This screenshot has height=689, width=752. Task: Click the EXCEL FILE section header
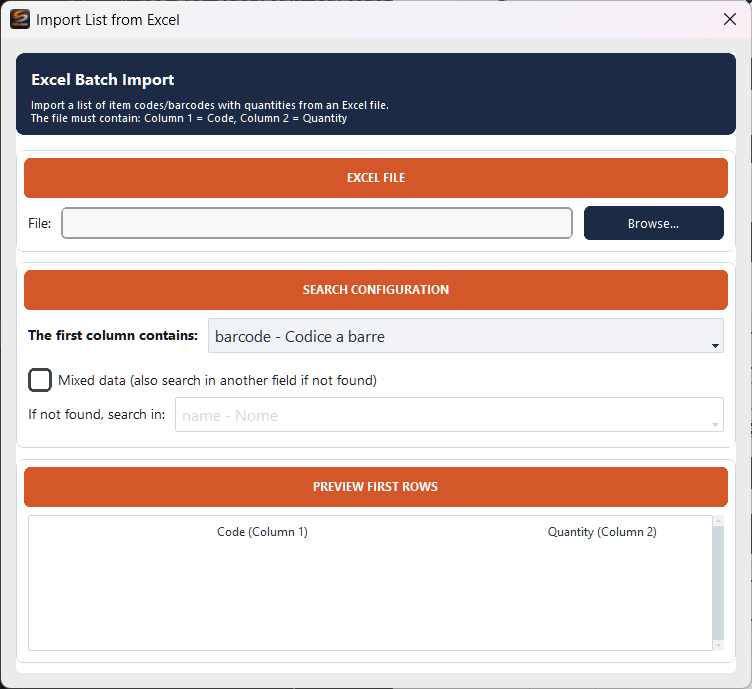376,178
